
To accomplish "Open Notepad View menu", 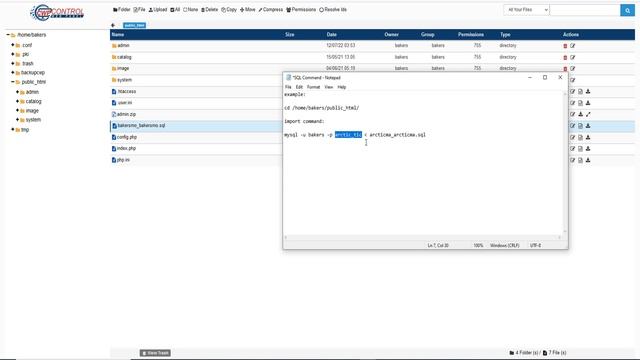I will 329,87.
